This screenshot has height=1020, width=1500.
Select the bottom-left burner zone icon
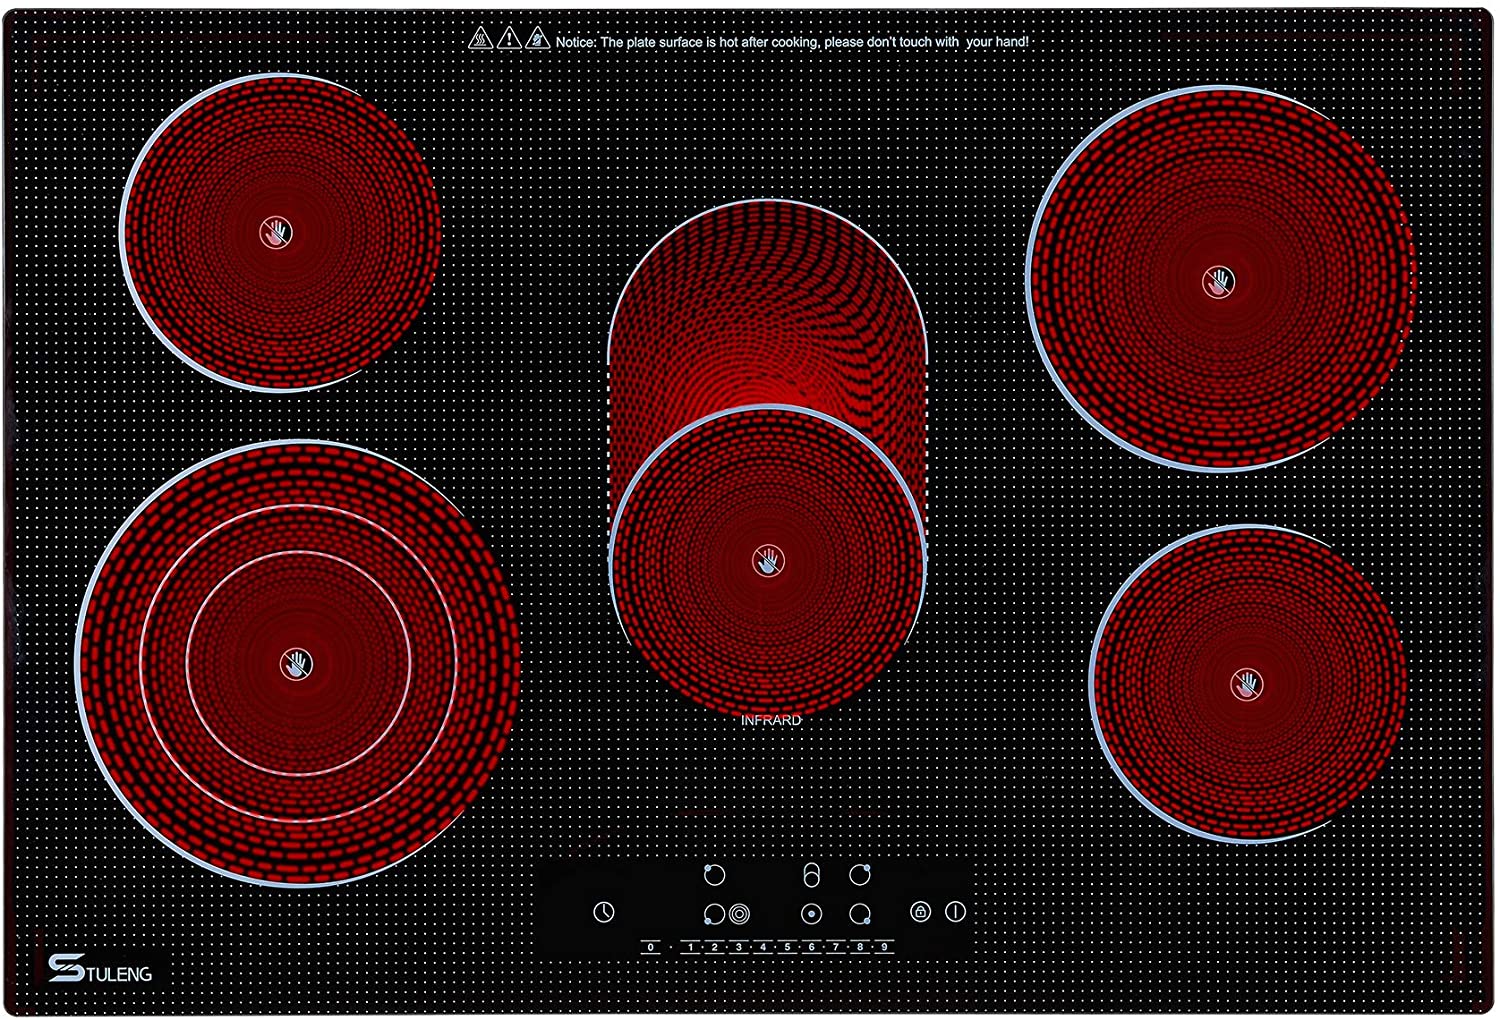coord(714,913)
